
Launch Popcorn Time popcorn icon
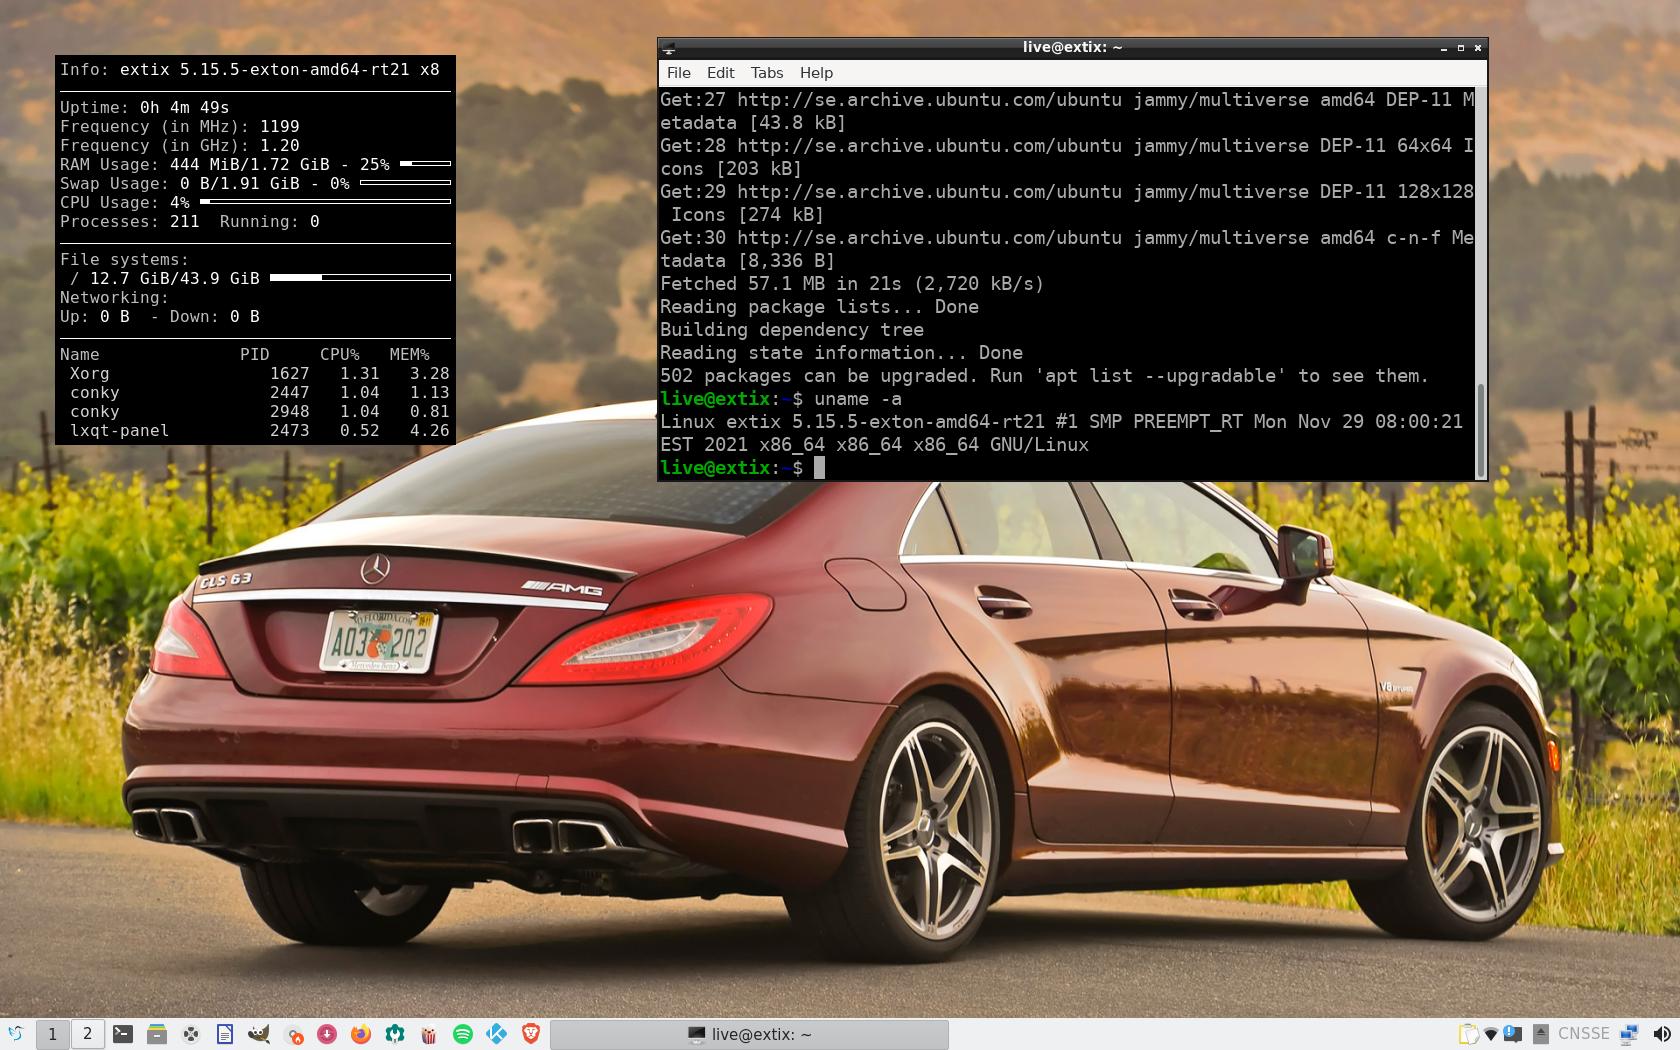pyautogui.click(x=429, y=1034)
